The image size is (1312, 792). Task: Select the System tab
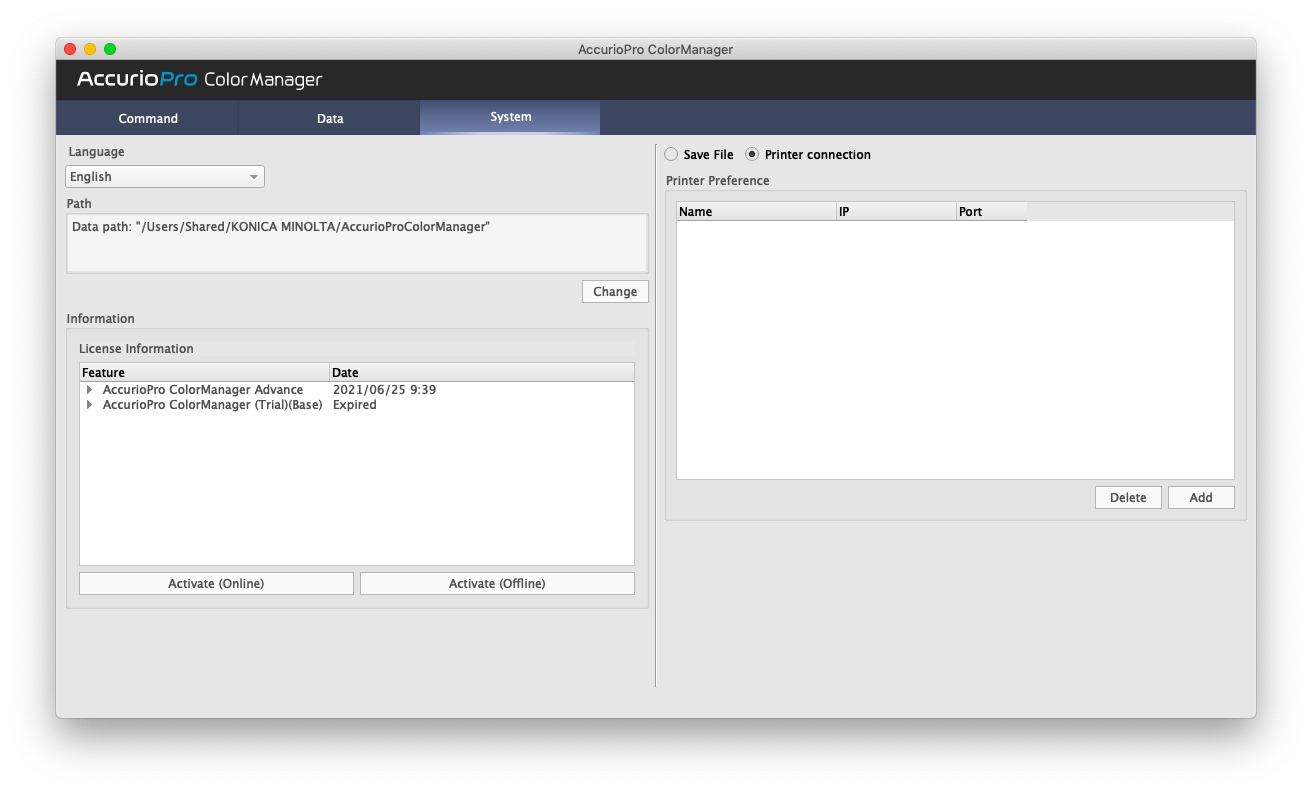point(510,117)
